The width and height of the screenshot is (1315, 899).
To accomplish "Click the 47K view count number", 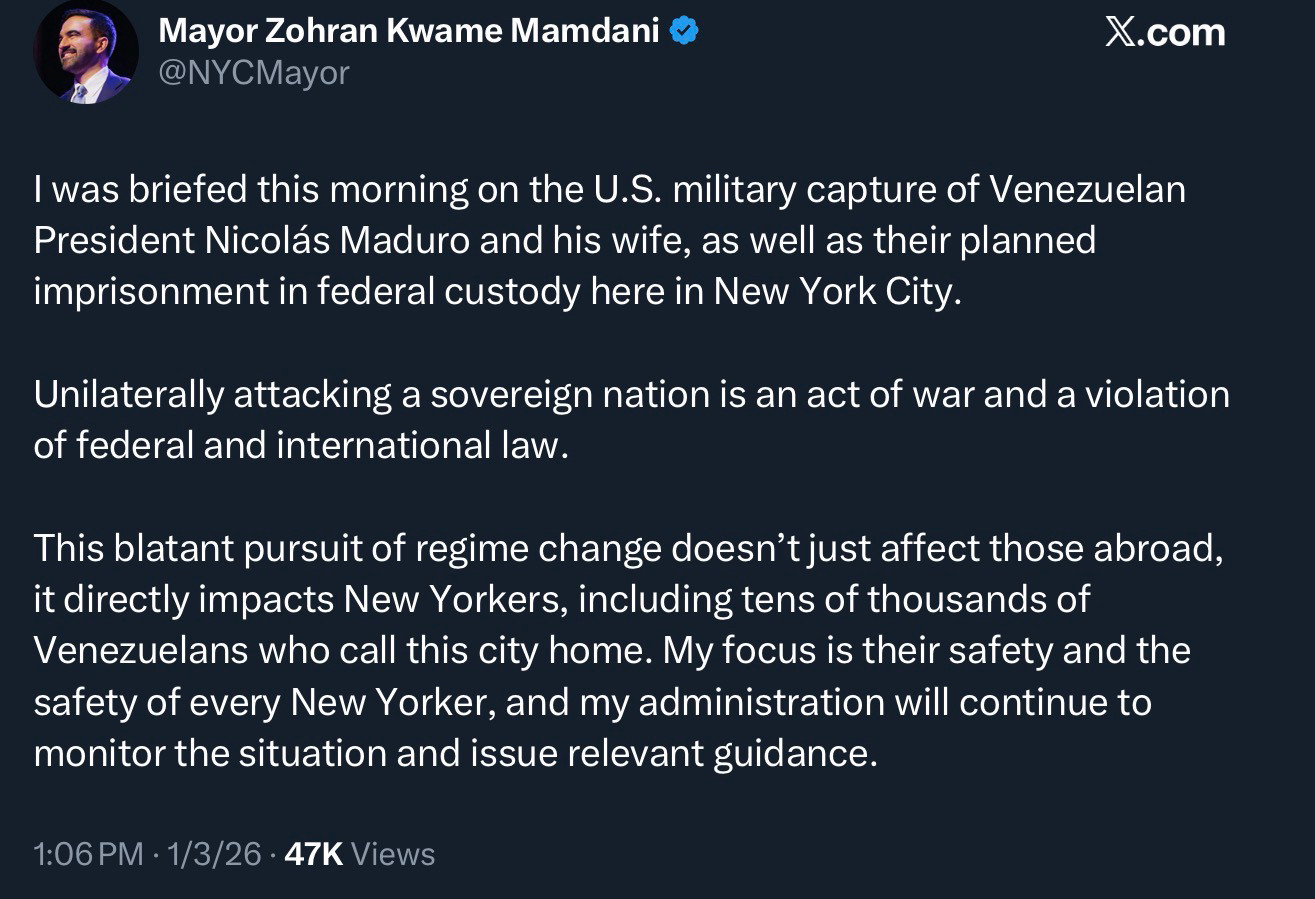I will pyautogui.click(x=314, y=854).
